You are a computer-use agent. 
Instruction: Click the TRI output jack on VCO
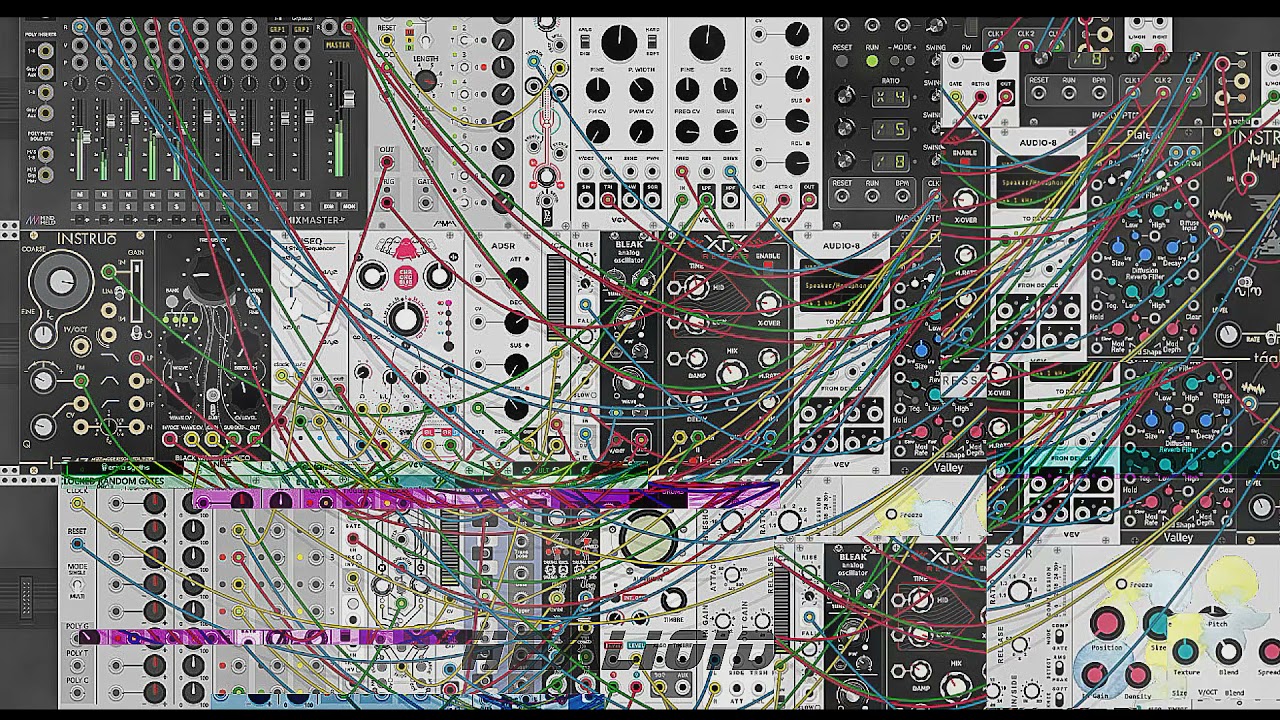pos(608,199)
